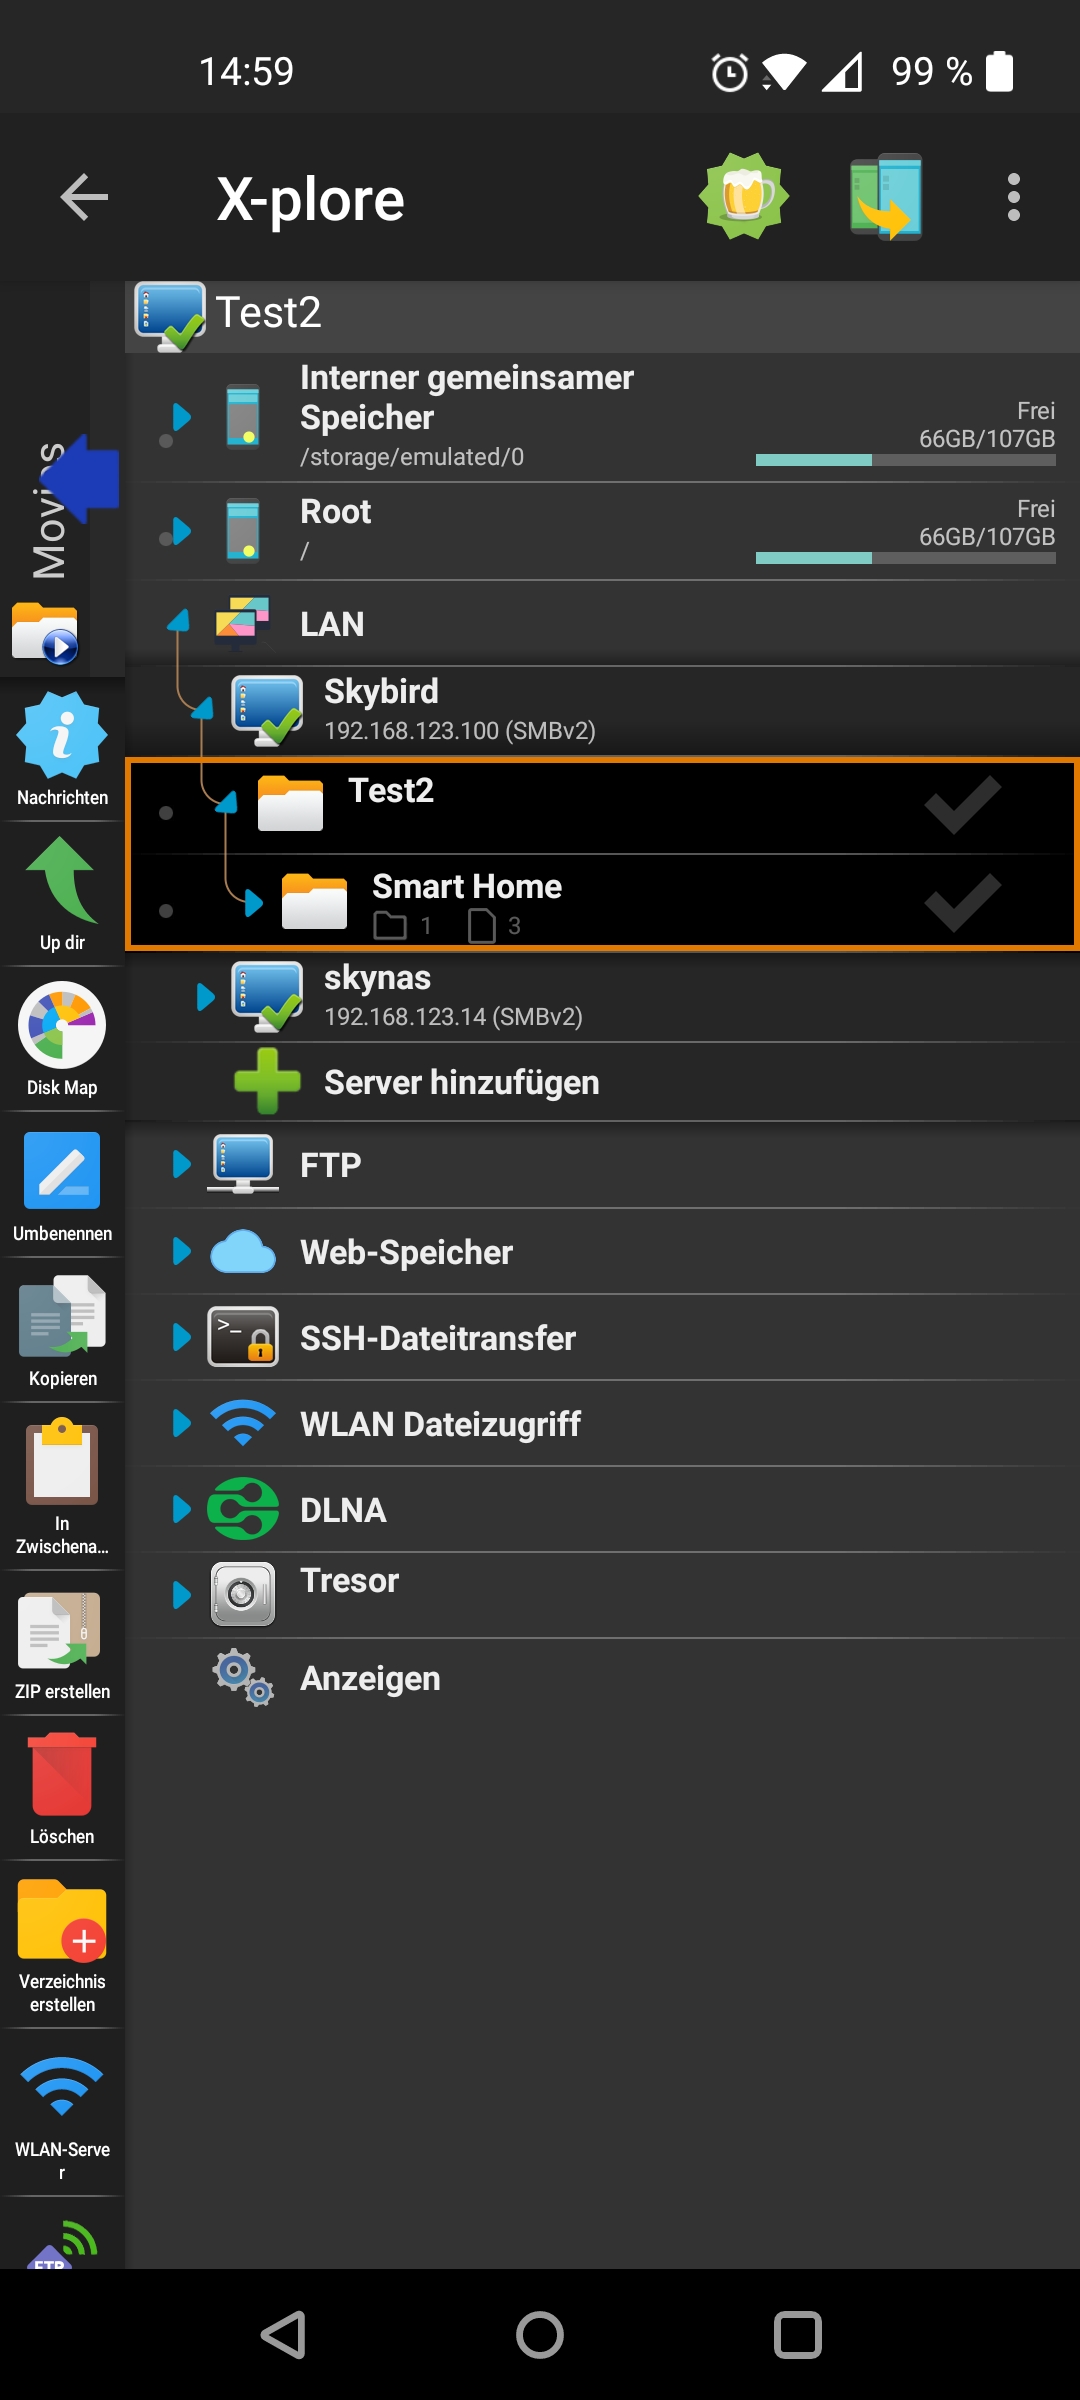Open the three-dot overflow menu
Screen dimensions: 1080x2400
pyautogui.click(x=1013, y=196)
